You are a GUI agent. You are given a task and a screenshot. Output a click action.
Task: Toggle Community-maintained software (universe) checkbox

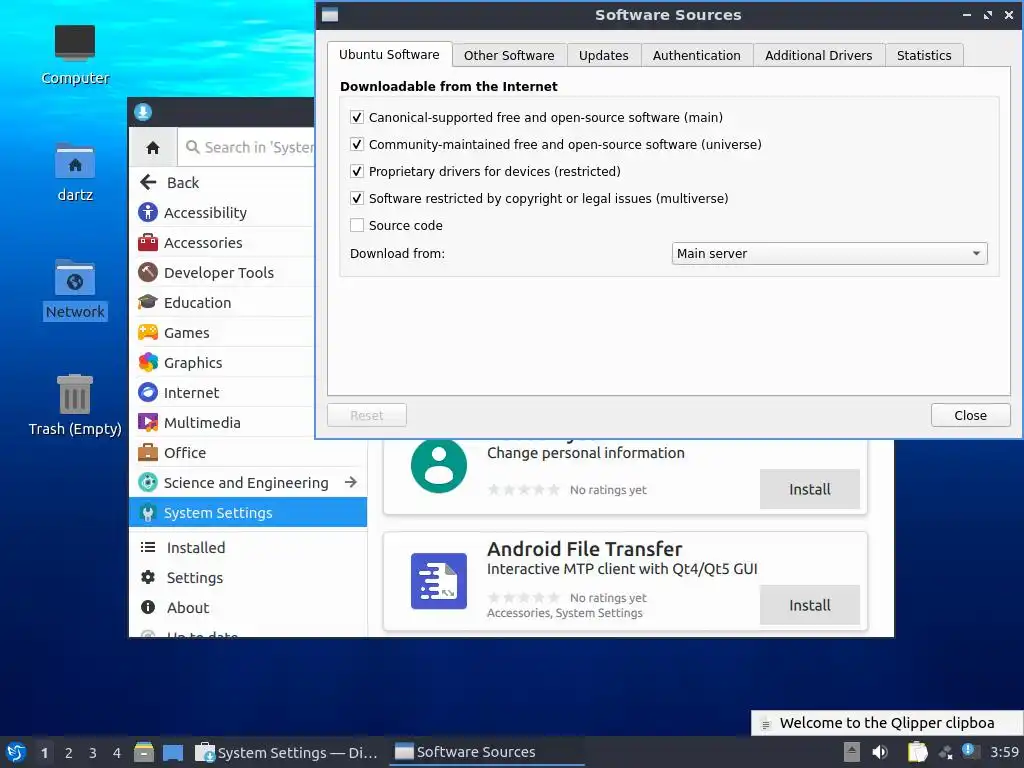(x=357, y=144)
